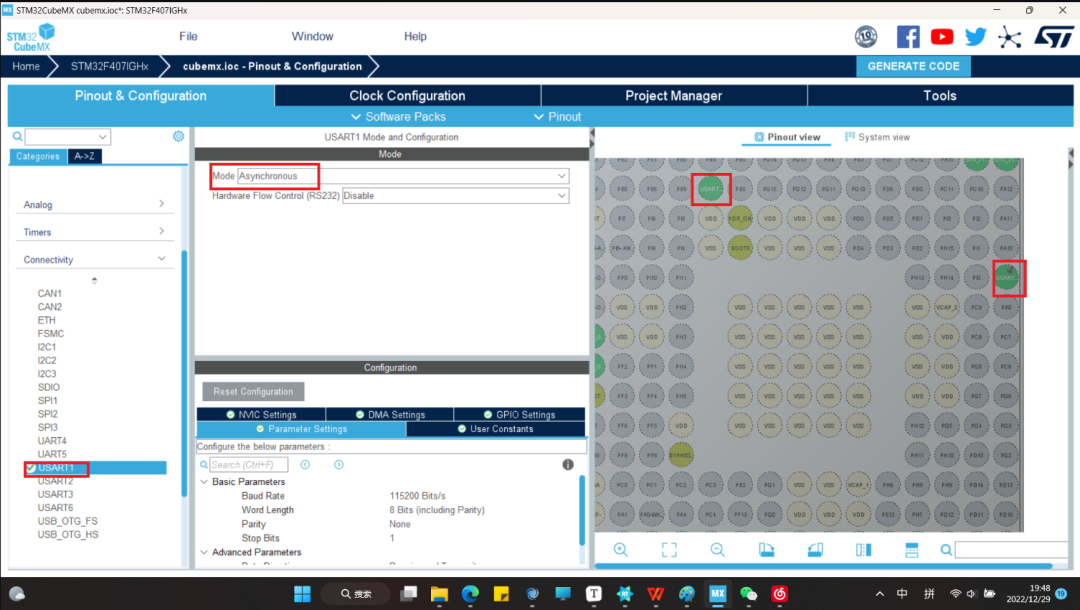Viewport: 1080px width, 610px height.
Task: Rotate the chip view clockwise
Action: pos(766,550)
